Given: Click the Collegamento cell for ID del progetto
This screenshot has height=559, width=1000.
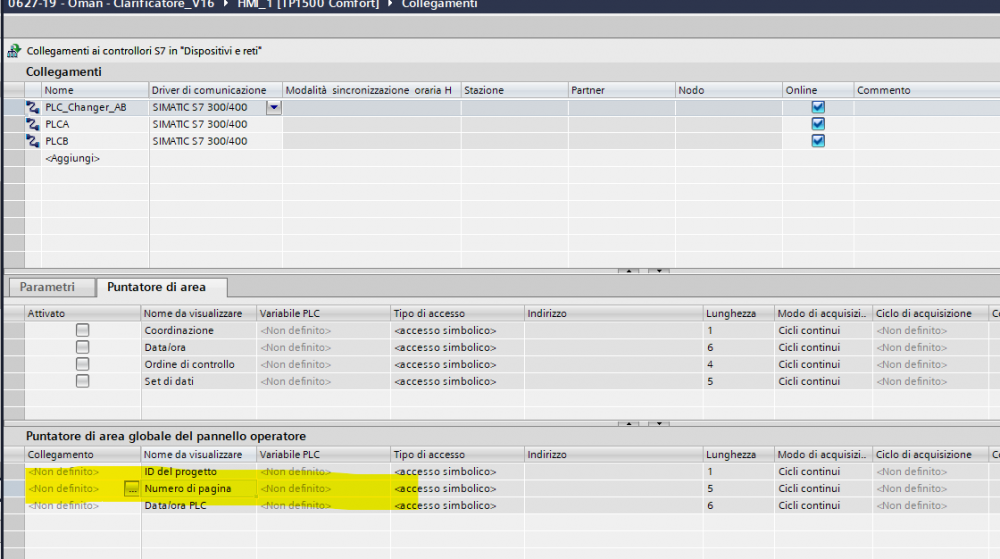Looking at the screenshot, I should 83,472.
